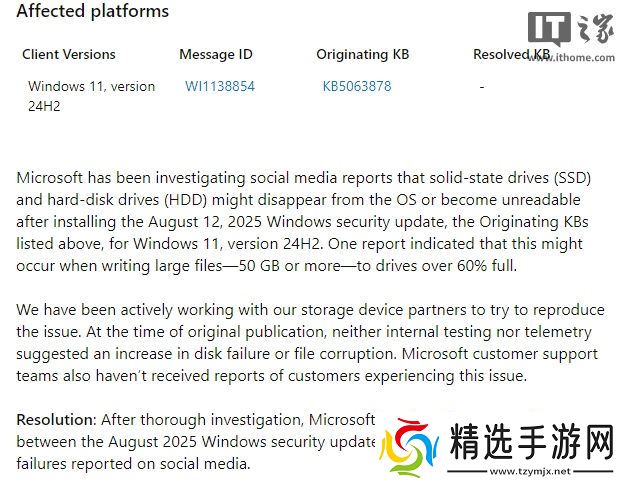Click the bold Resolution label
This screenshot has width=625, height=484.
point(56,420)
